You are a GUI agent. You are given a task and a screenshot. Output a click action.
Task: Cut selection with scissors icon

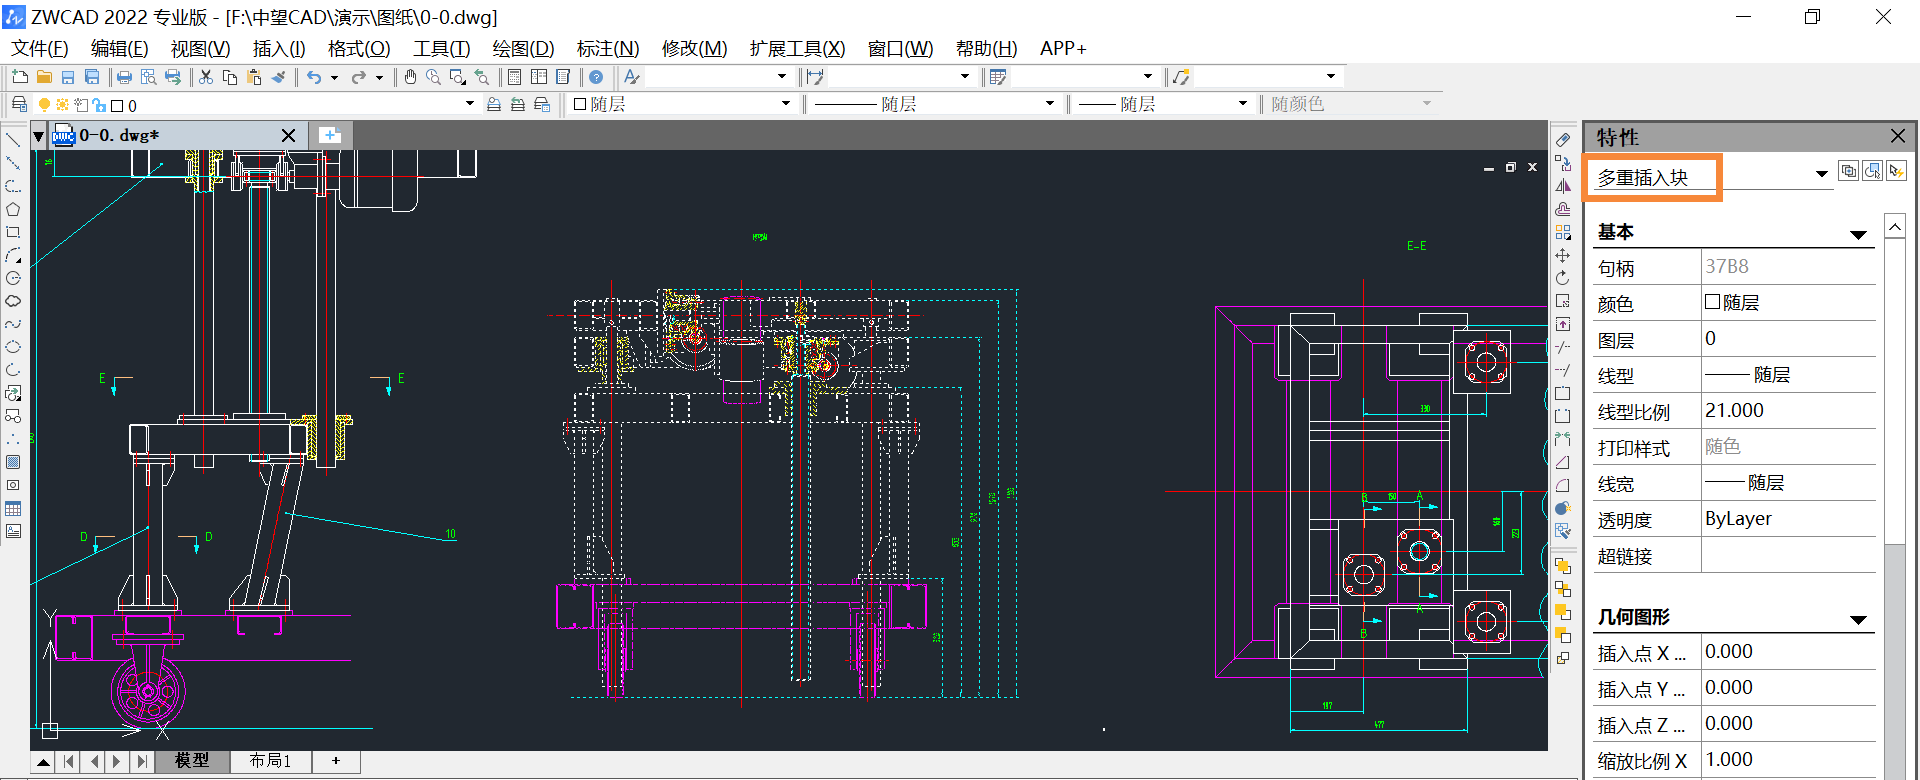coord(206,77)
